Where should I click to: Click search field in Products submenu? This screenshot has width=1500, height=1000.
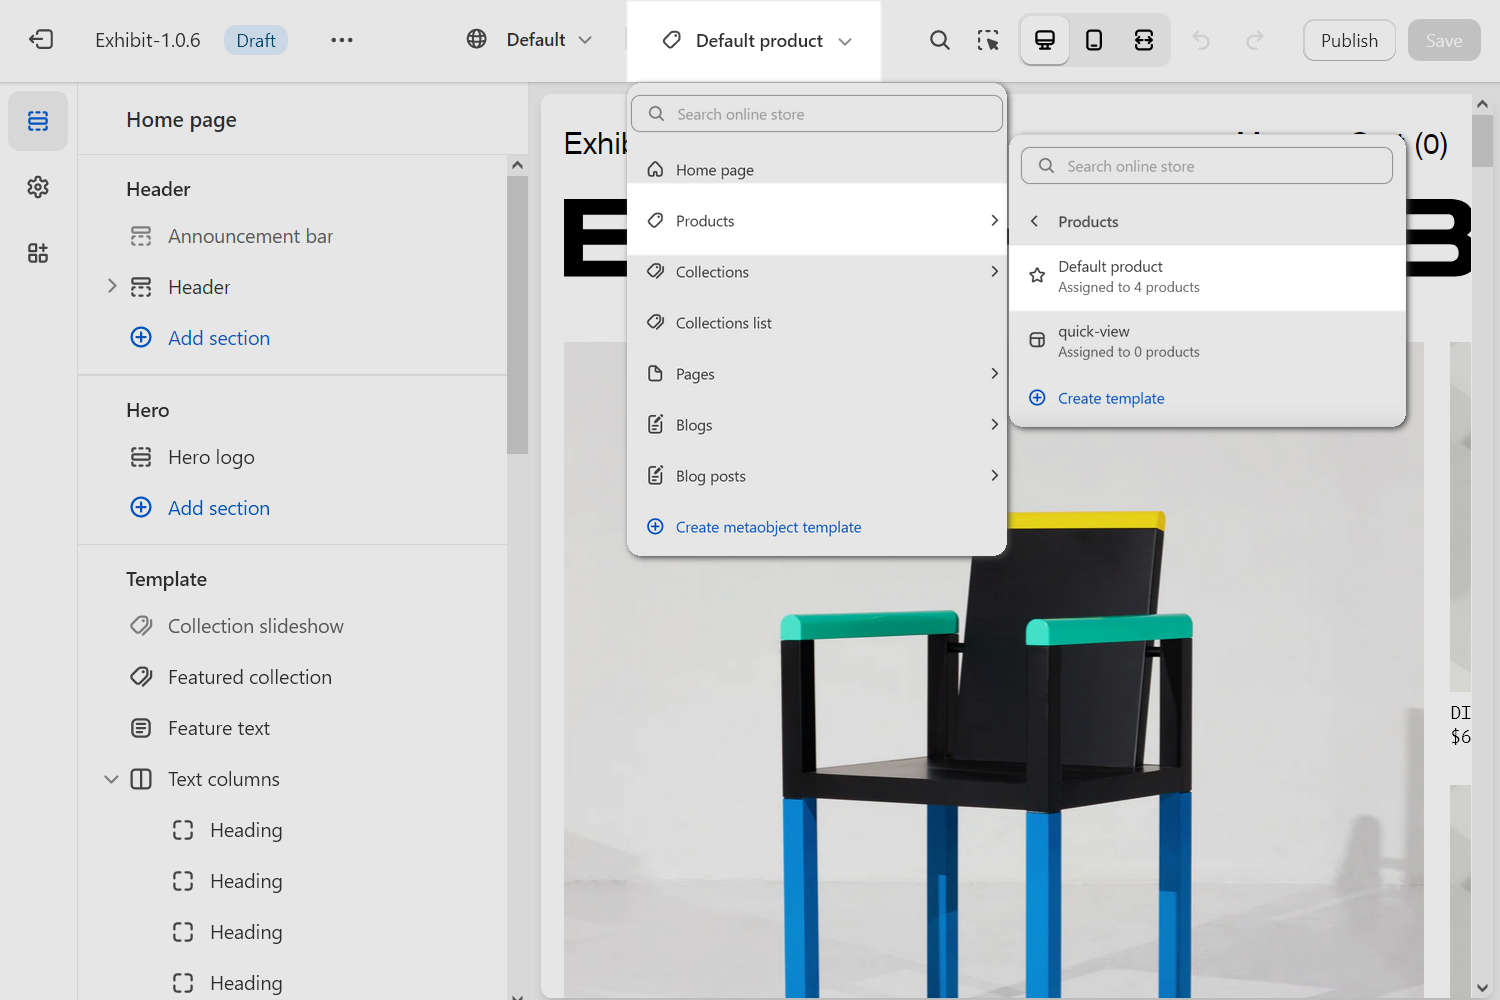click(1207, 166)
